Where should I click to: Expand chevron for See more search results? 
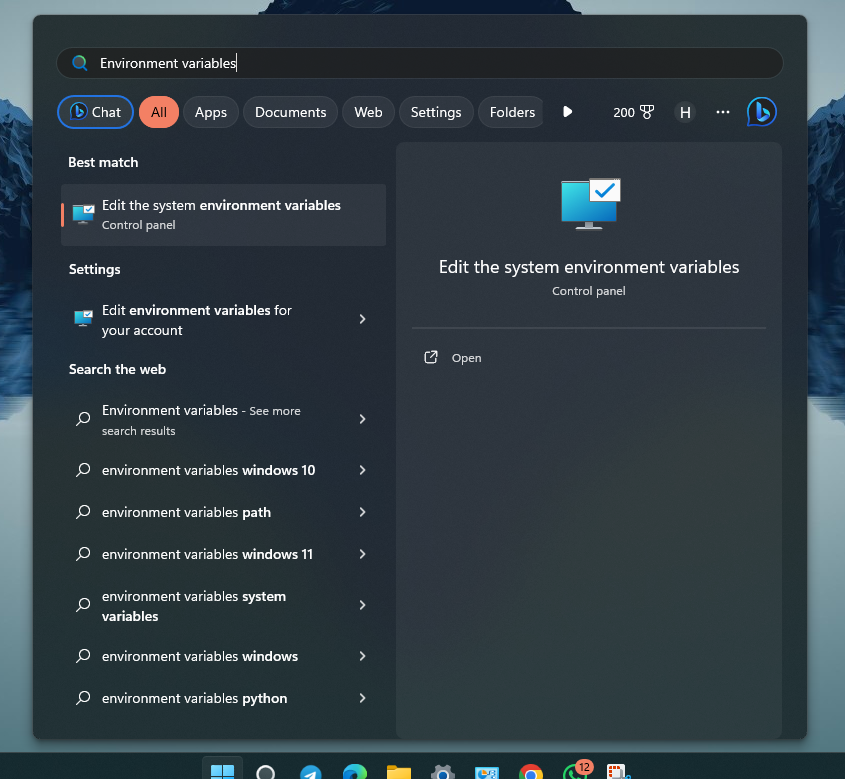click(362, 419)
